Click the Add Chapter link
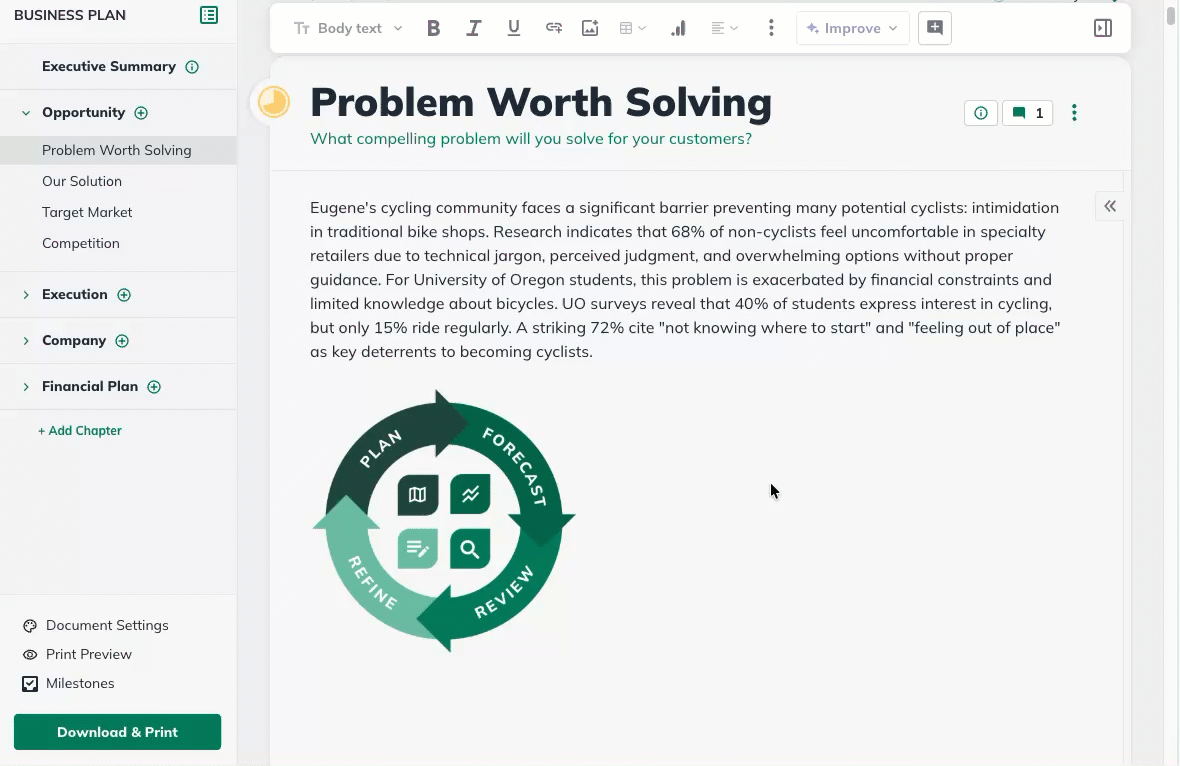 tap(80, 430)
